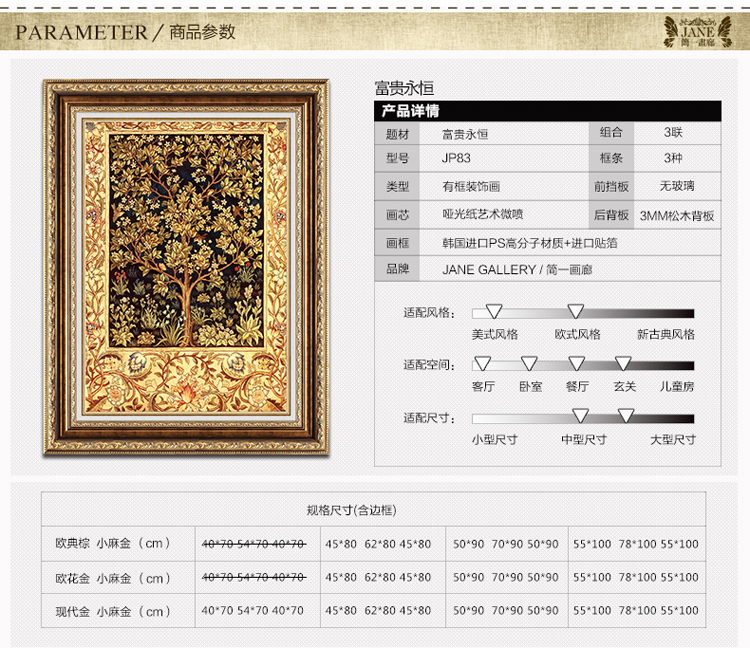Click the 组合 label cell
750x648 pixels.
click(611, 132)
